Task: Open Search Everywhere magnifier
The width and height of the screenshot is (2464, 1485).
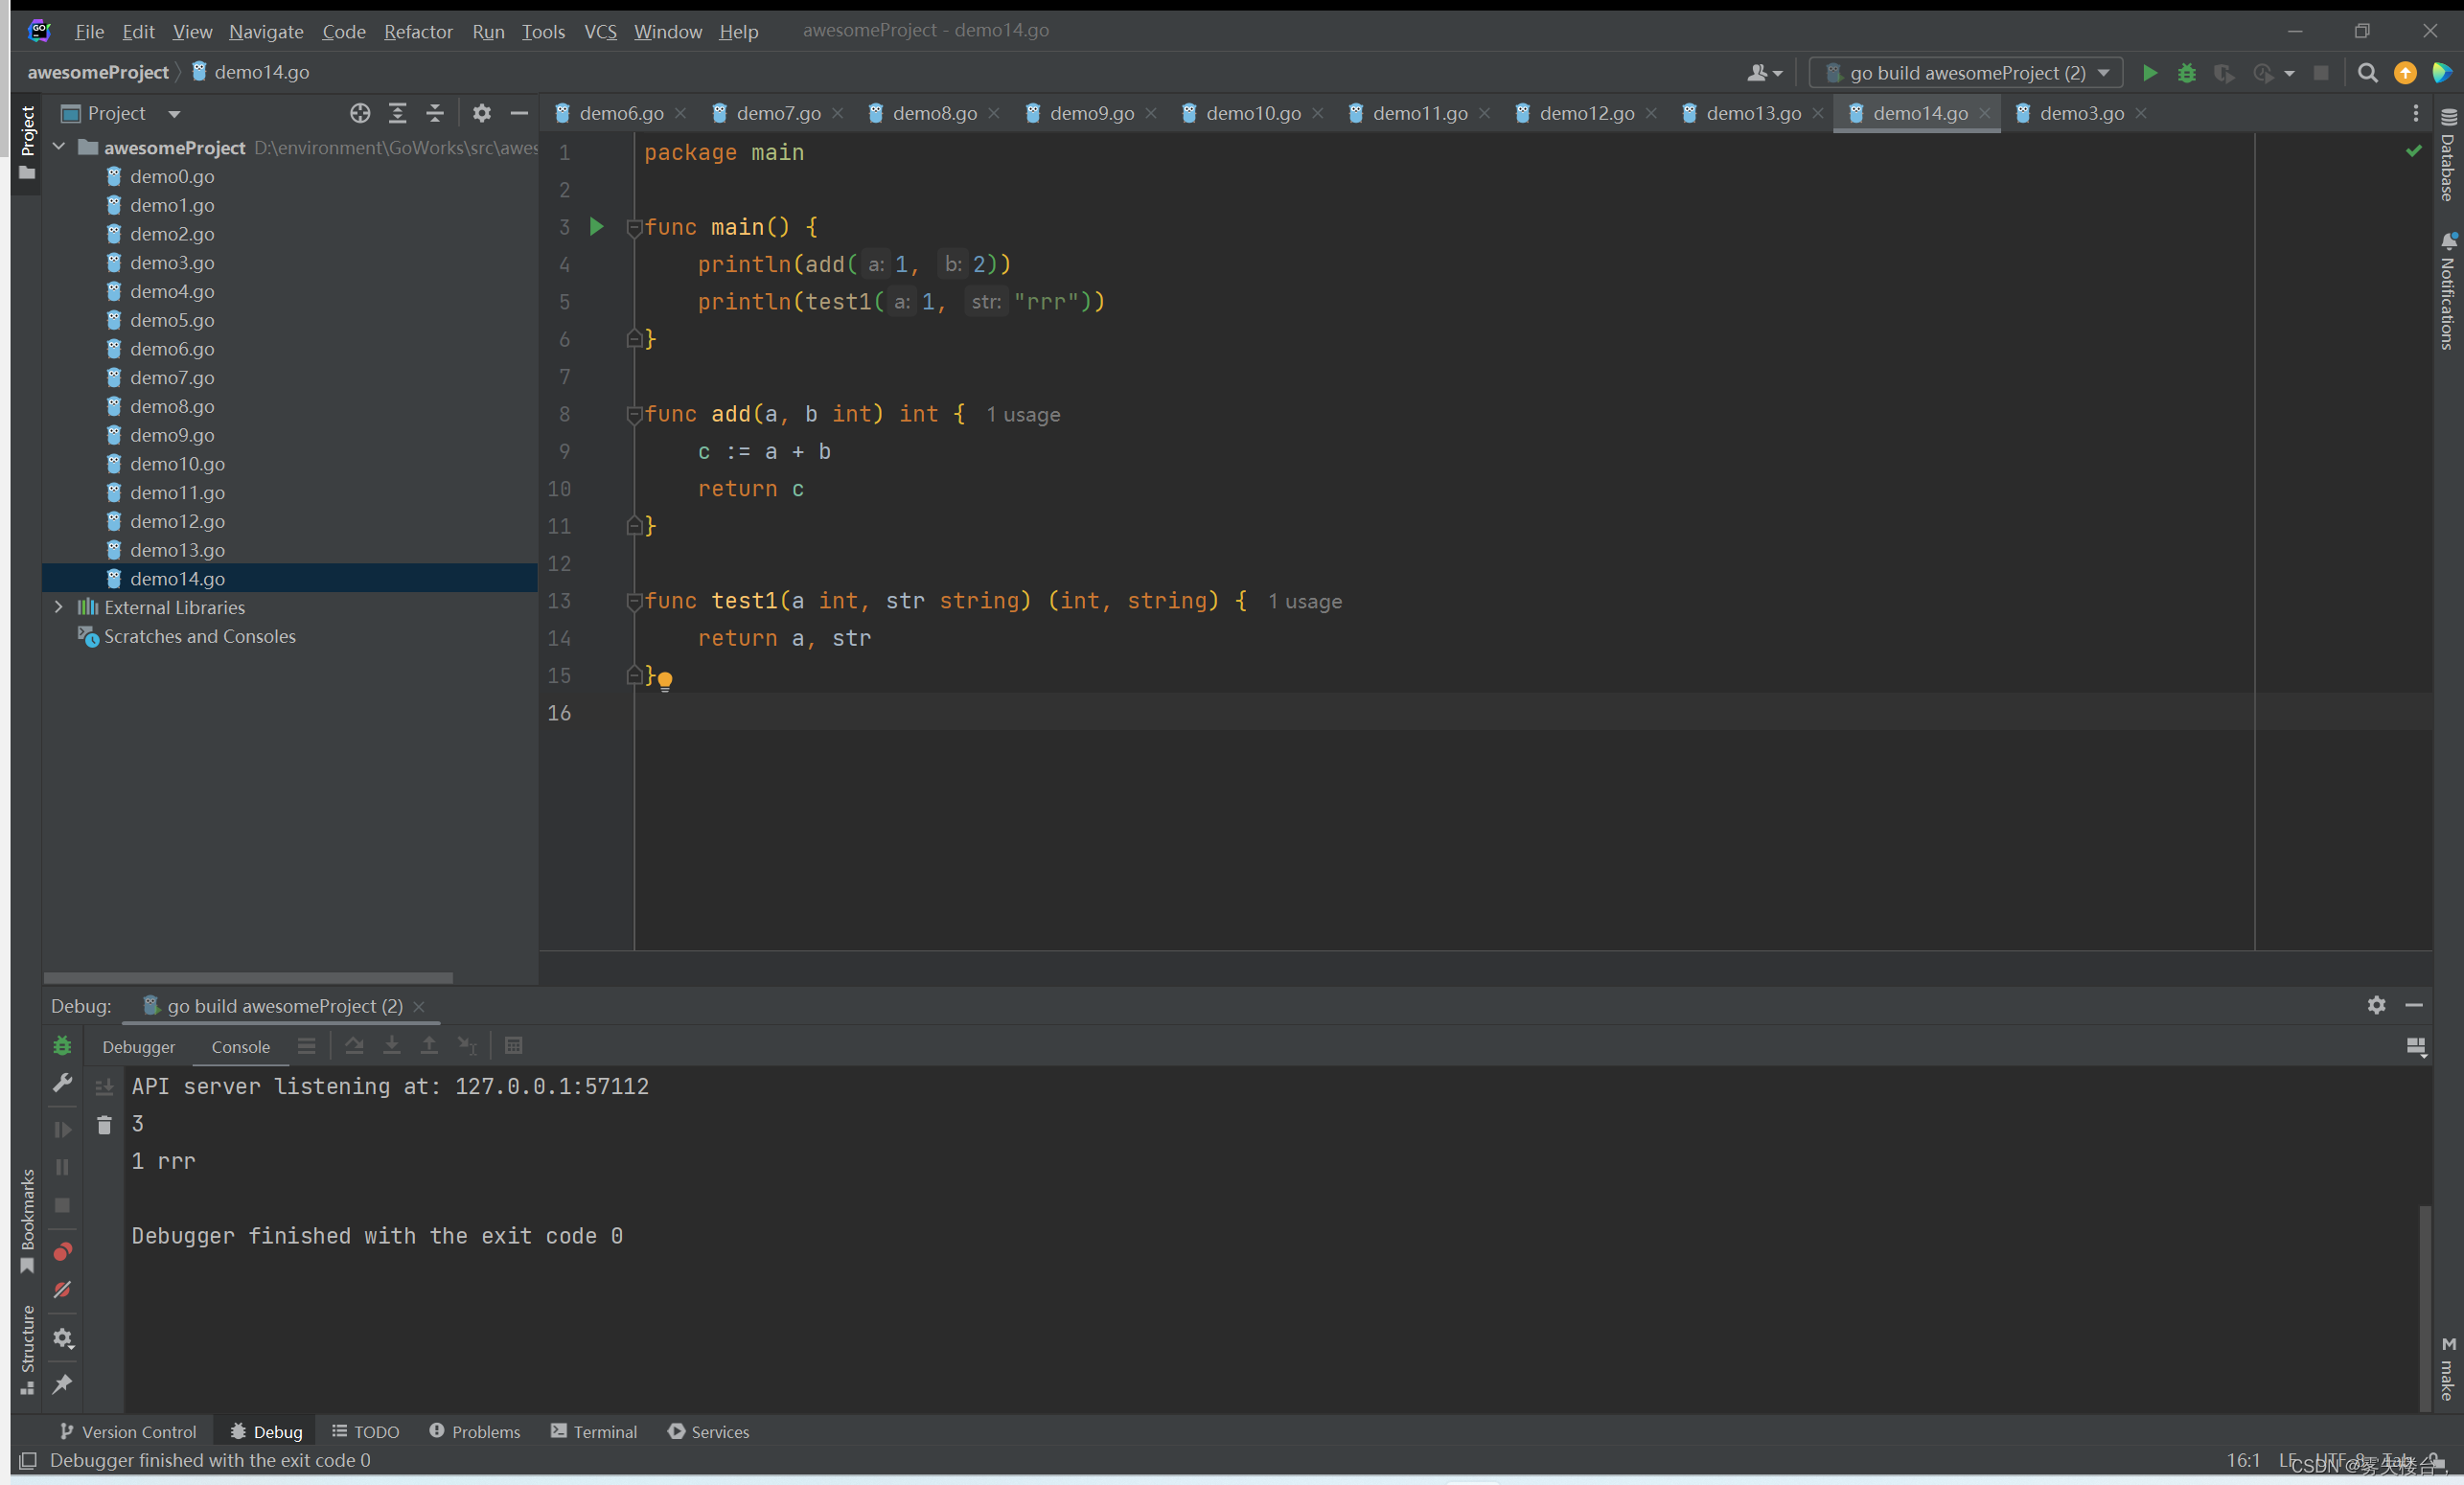Action: tap(2367, 72)
